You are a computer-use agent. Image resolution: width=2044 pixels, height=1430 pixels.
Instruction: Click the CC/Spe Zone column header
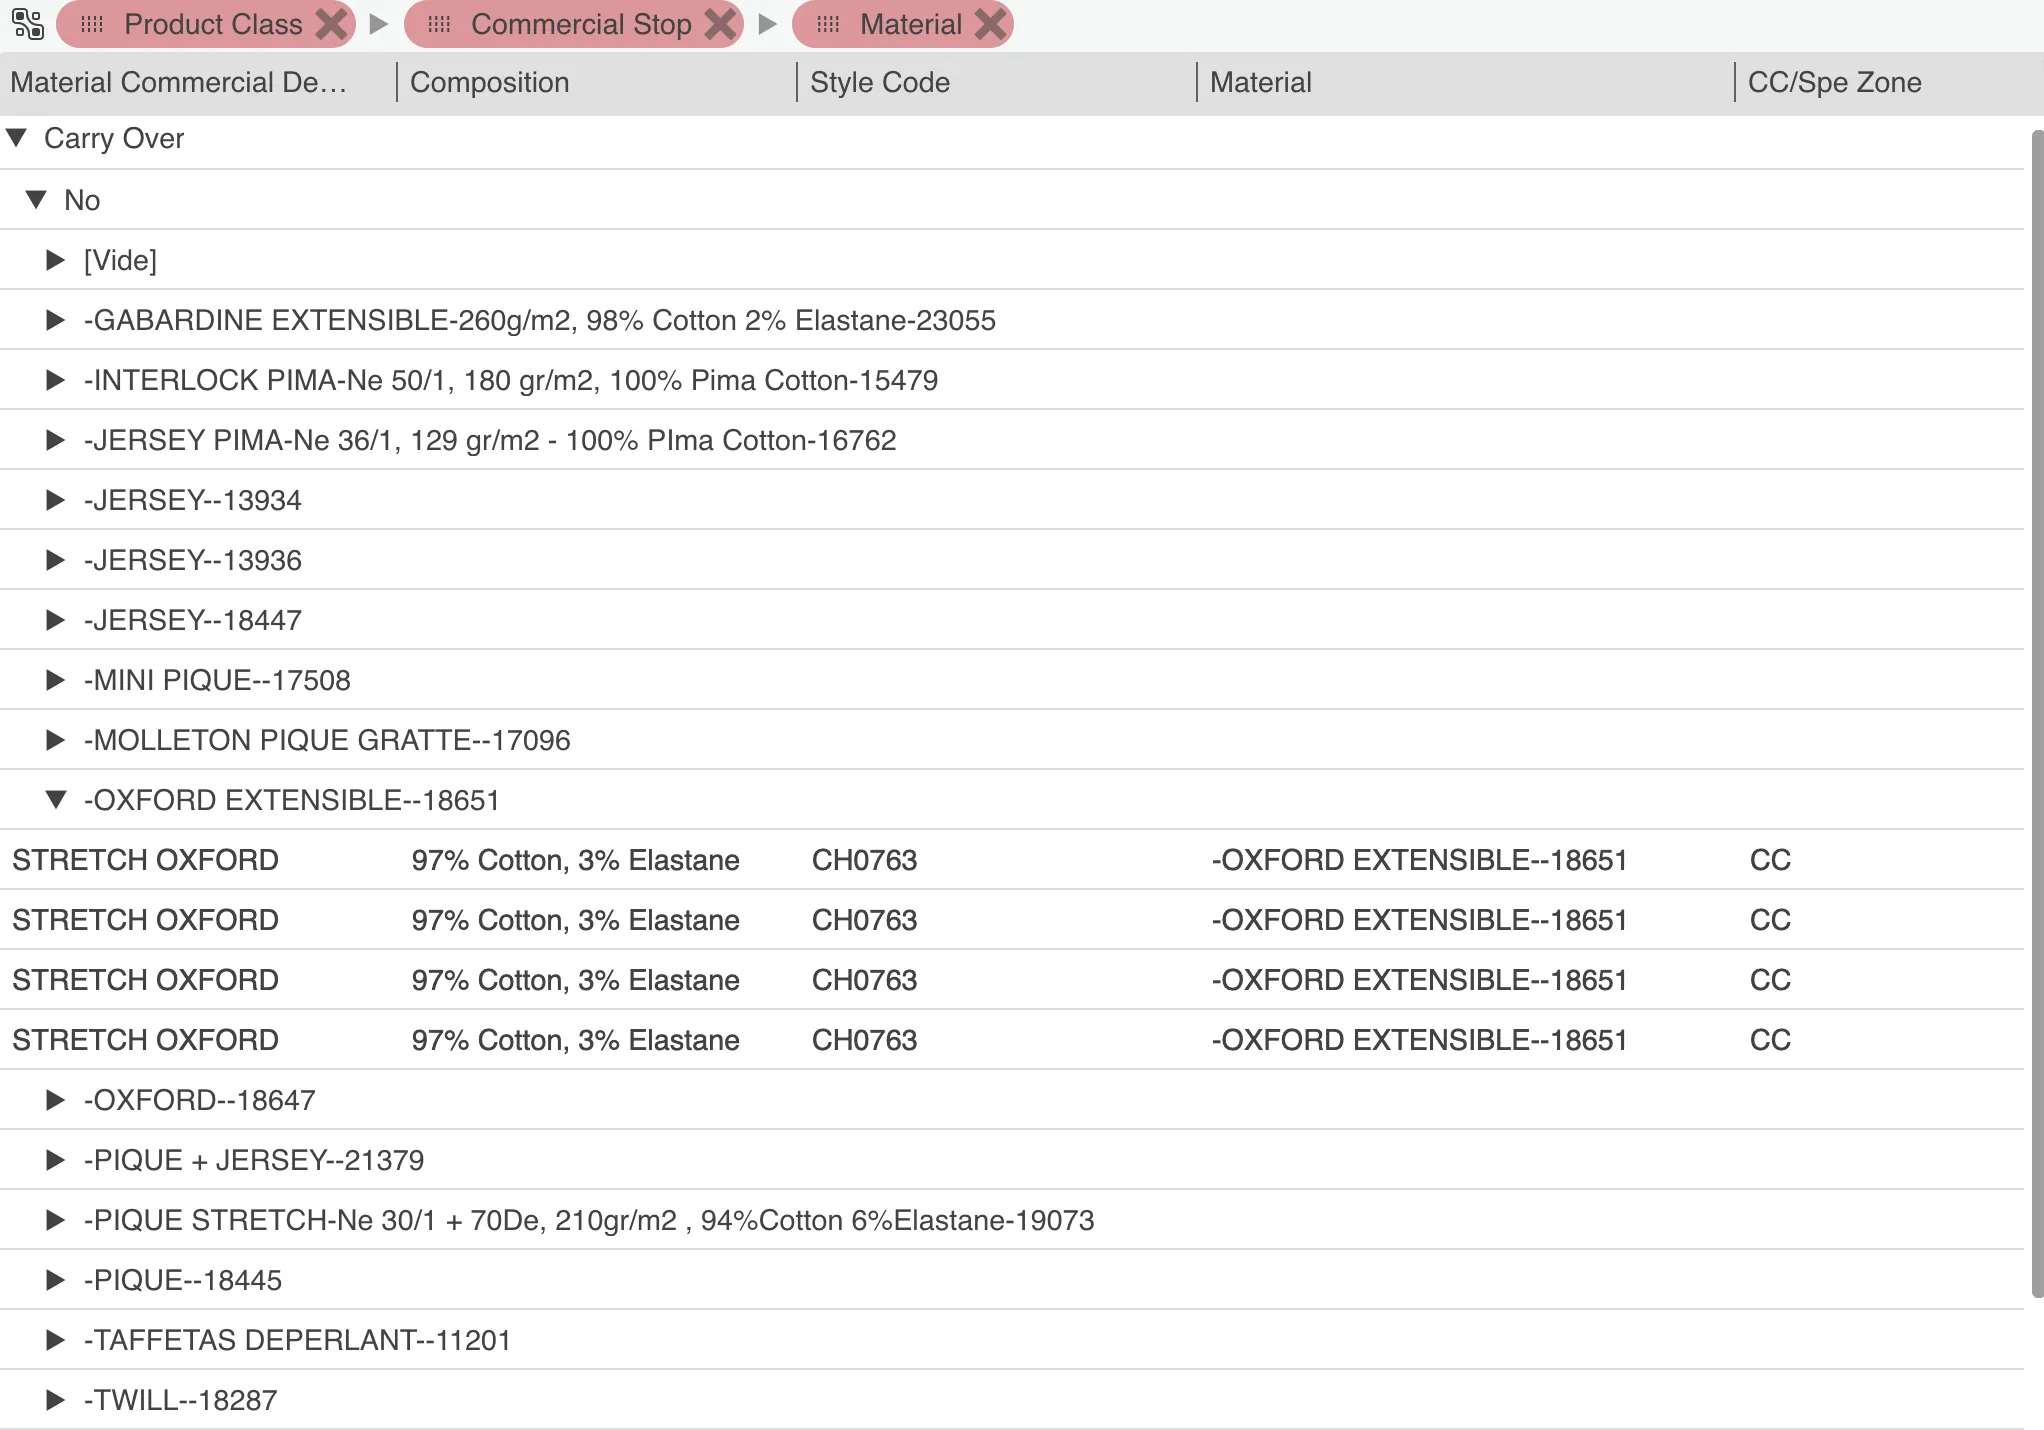point(1834,82)
